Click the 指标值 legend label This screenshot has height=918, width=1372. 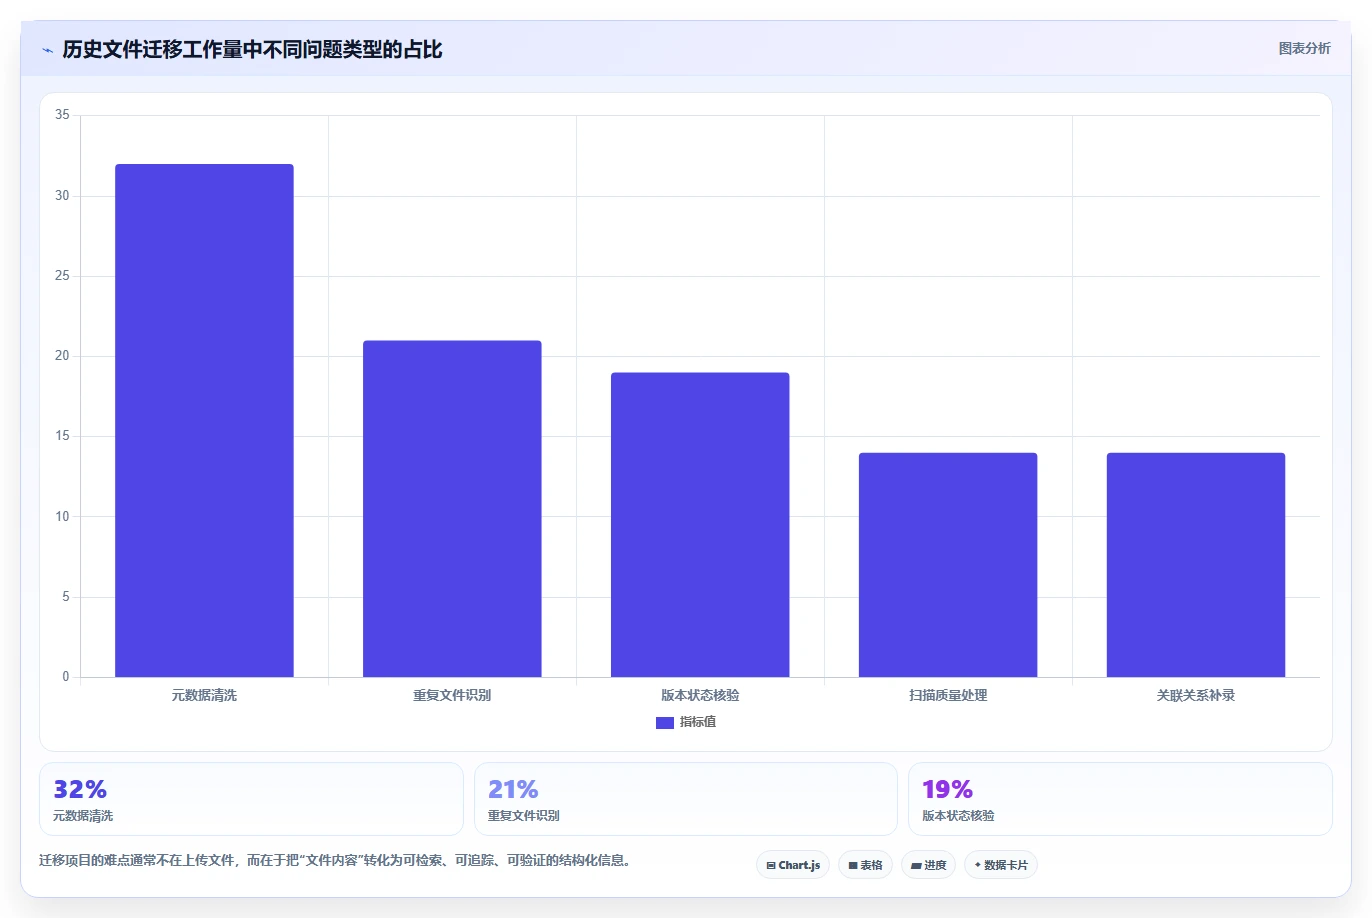pos(698,722)
